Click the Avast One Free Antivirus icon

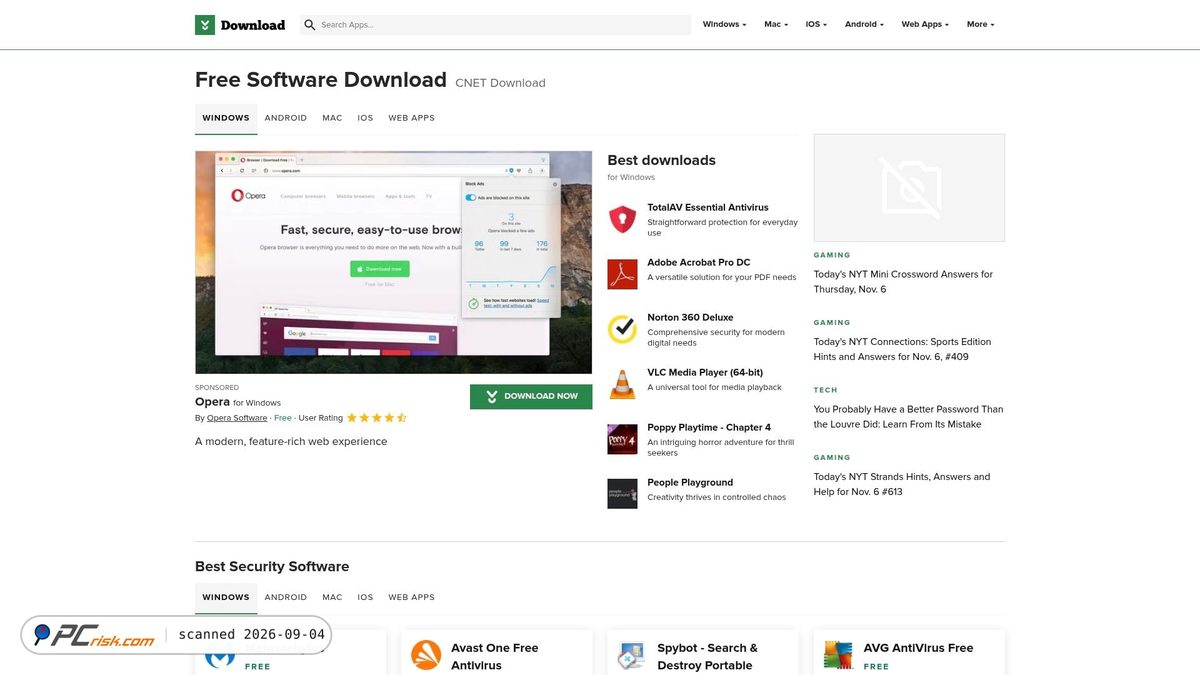point(426,656)
